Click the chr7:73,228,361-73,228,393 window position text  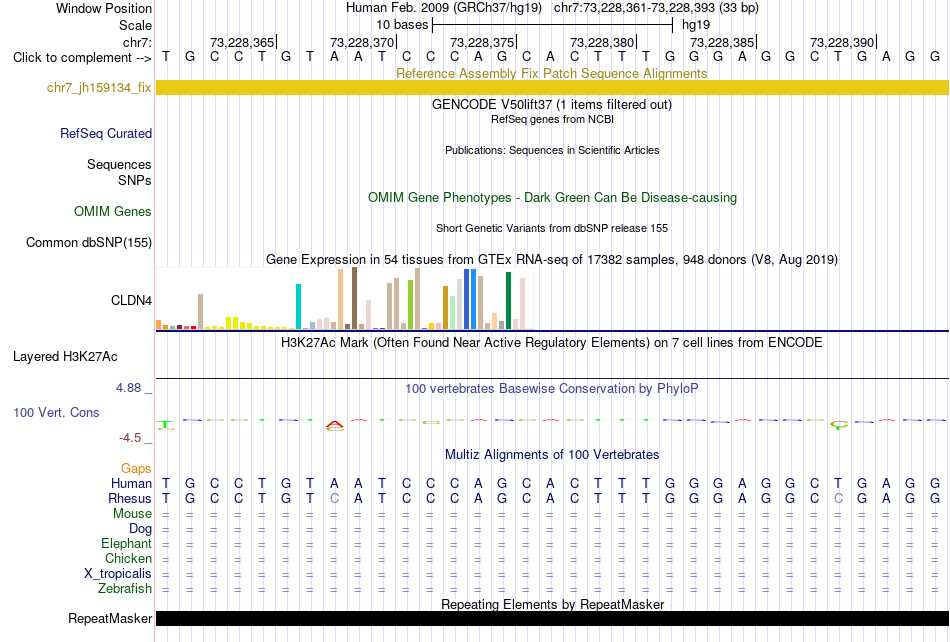[x=656, y=8]
